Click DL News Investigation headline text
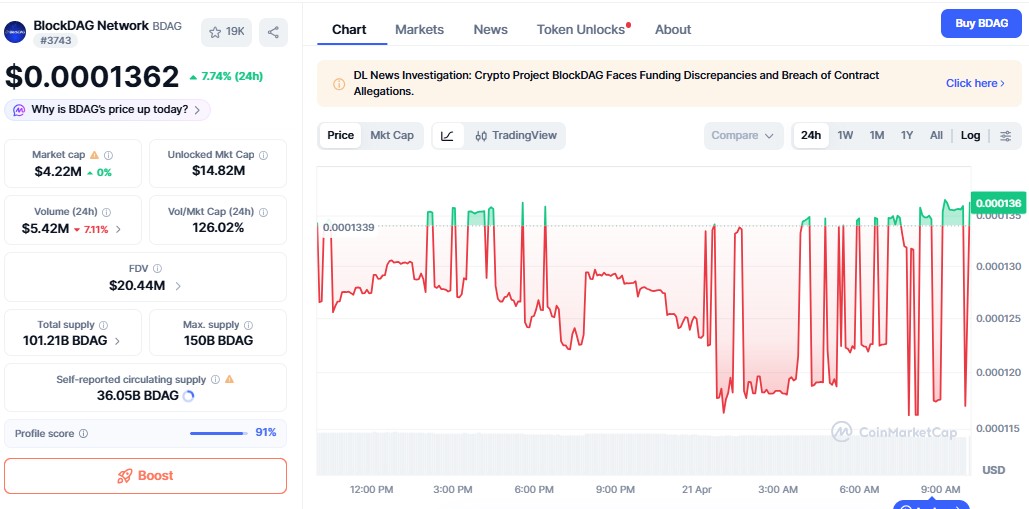1029x509 pixels. (616, 83)
